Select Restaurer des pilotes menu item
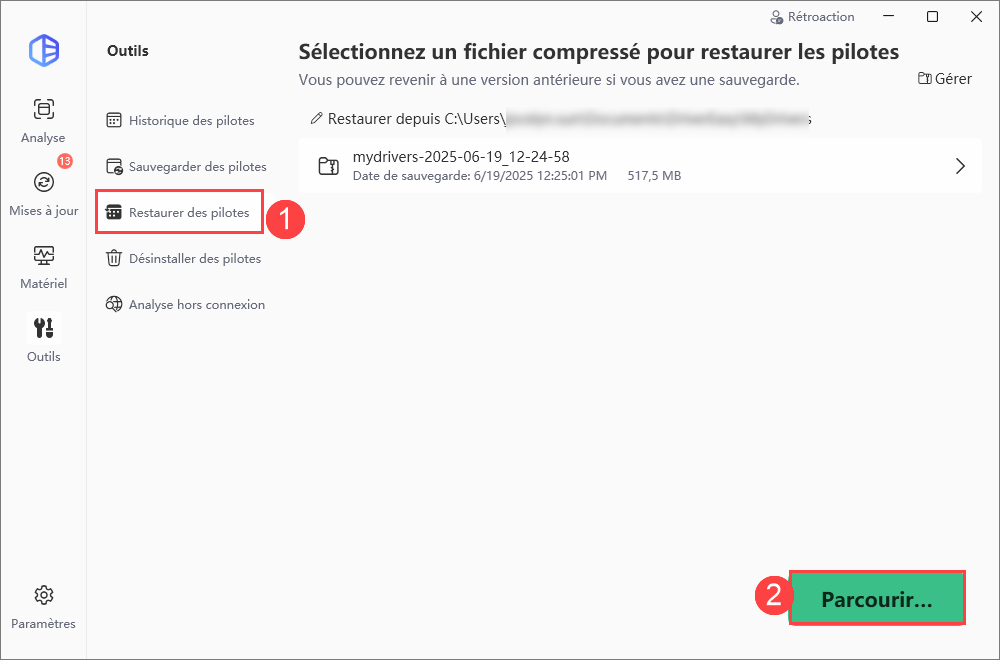The height and width of the screenshot is (660, 1000). pos(179,212)
